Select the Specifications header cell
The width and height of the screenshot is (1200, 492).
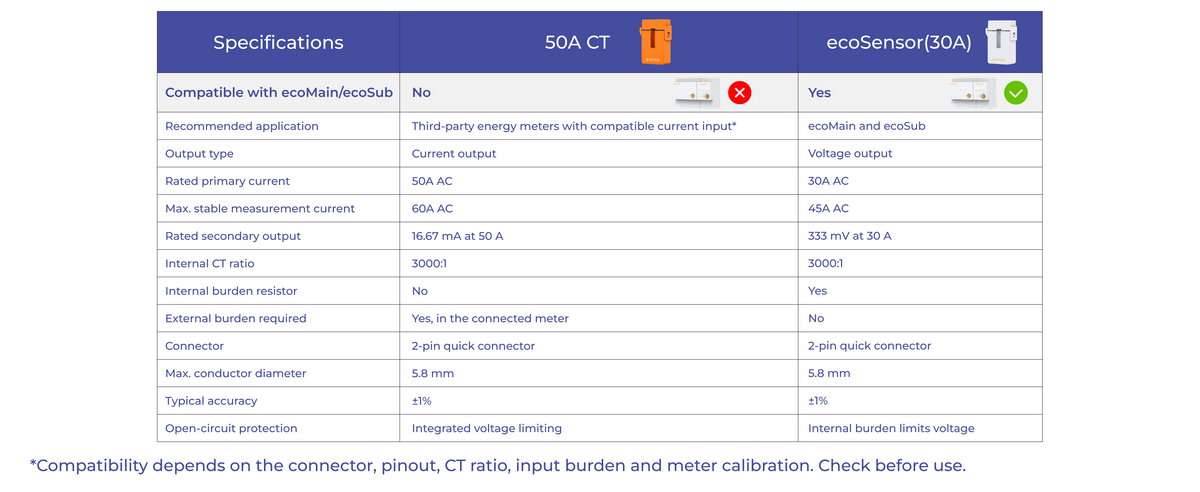(278, 42)
